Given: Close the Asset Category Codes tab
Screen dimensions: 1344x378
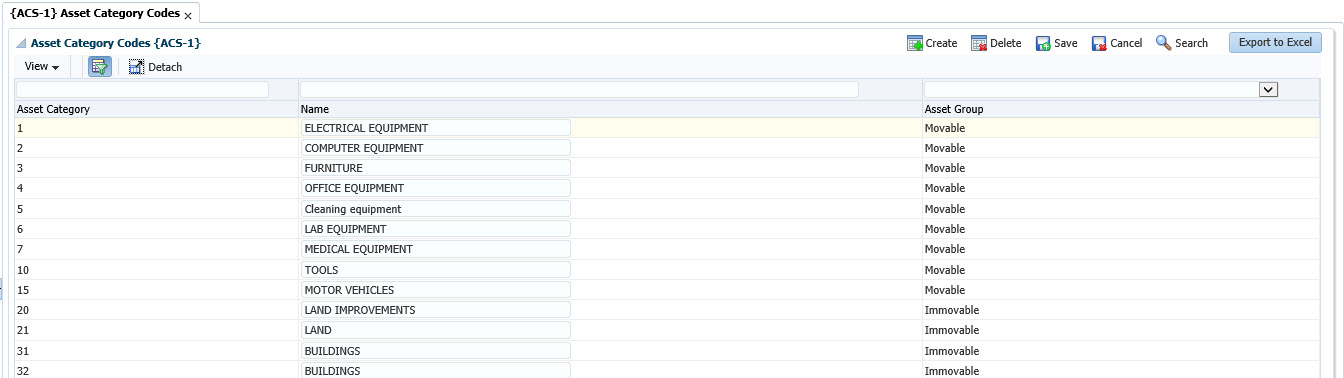Looking at the screenshot, I should (188, 16).
